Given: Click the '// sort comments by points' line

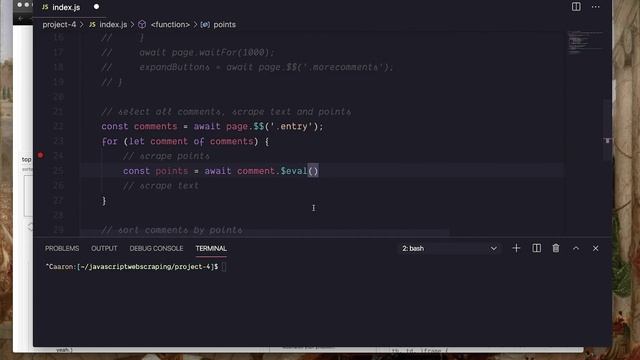Looking at the screenshot, I should (x=172, y=230).
